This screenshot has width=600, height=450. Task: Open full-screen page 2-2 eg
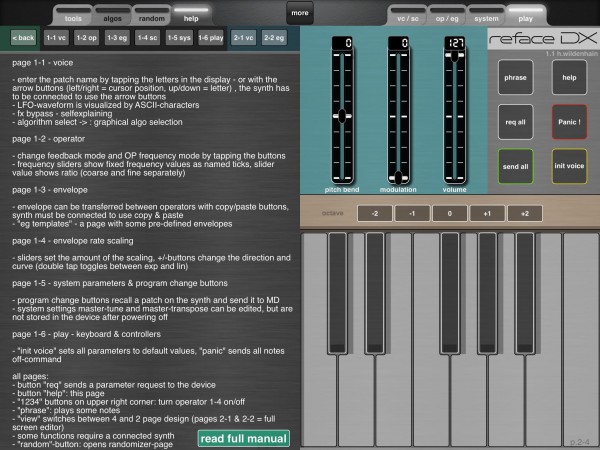click(274, 38)
